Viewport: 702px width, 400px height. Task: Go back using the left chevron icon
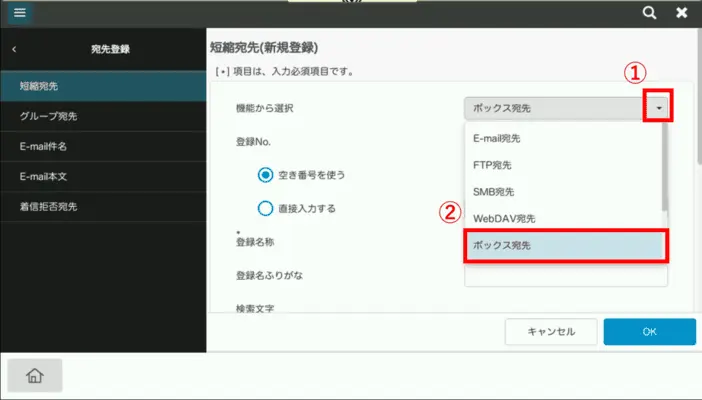14,49
